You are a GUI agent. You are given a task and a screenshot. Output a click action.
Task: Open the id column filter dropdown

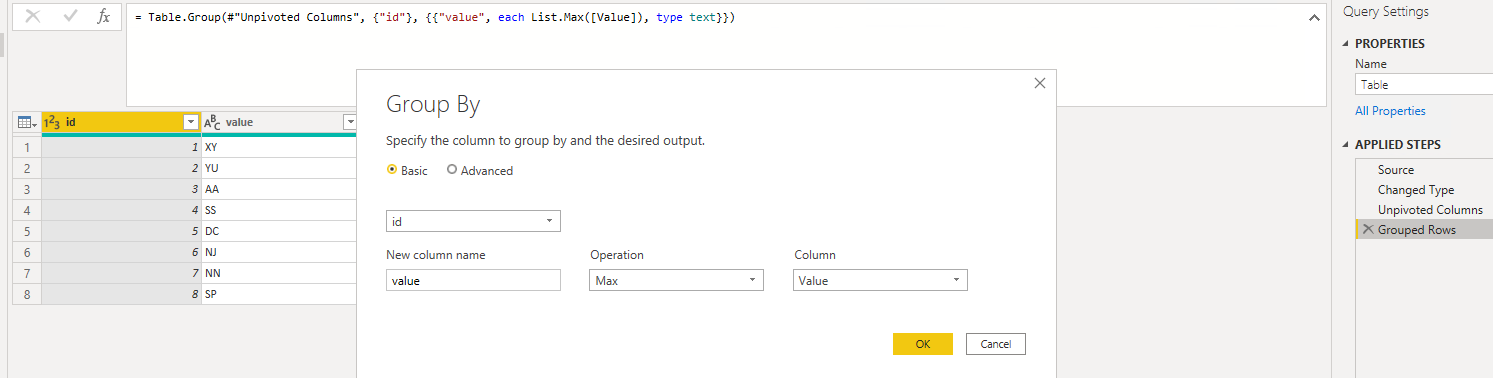[x=191, y=122]
